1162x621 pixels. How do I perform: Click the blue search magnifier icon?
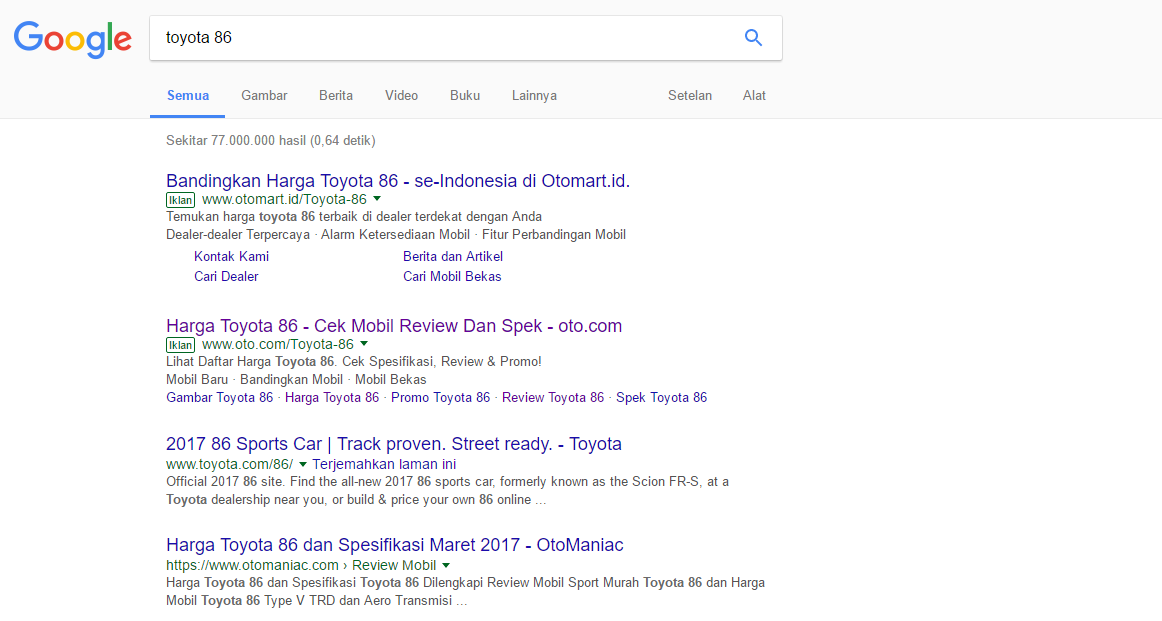(x=753, y=38)
